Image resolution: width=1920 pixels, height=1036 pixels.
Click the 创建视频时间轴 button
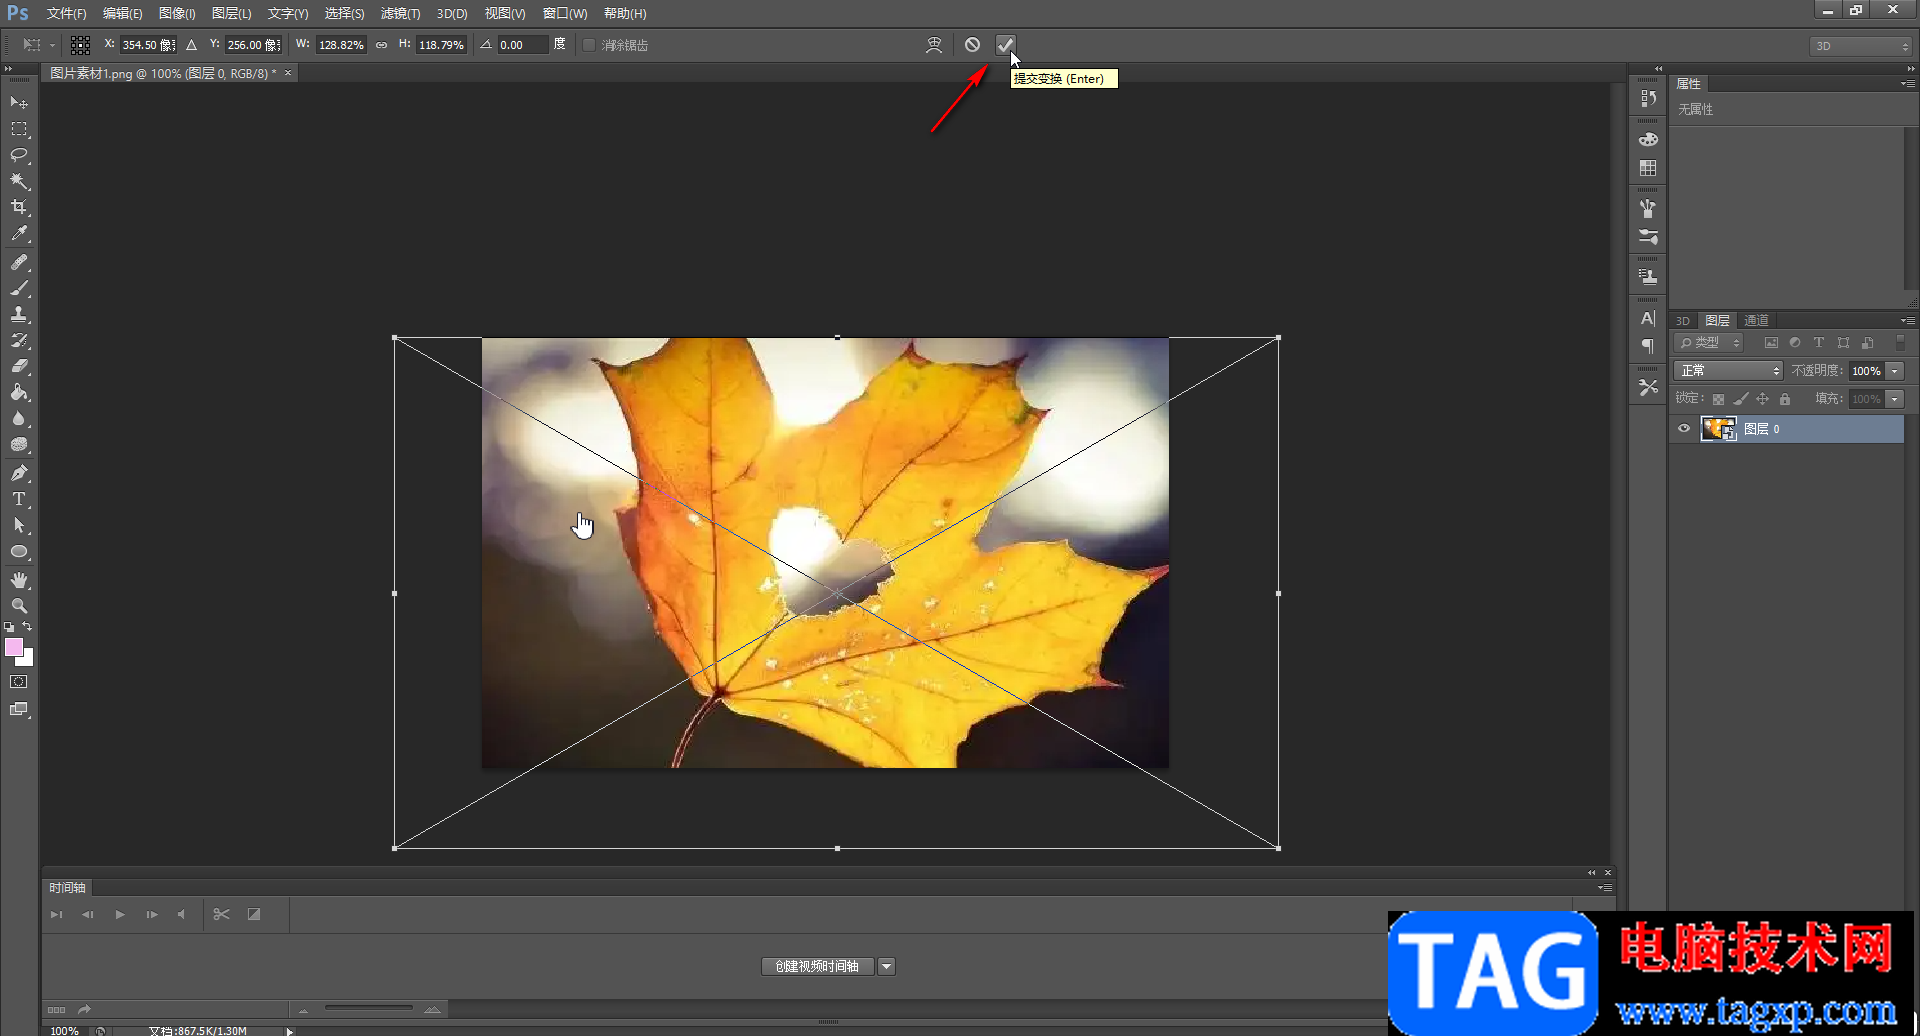817,966
